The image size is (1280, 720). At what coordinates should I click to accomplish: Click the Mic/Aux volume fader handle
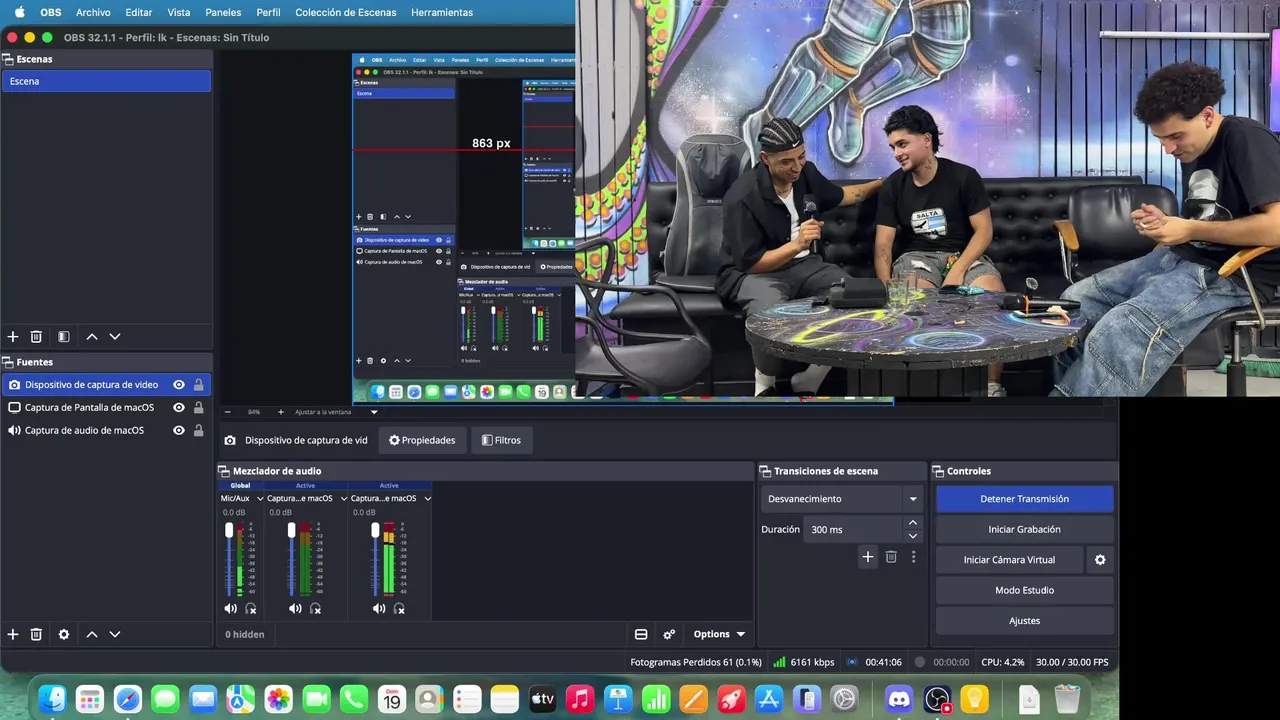(229, 530)
